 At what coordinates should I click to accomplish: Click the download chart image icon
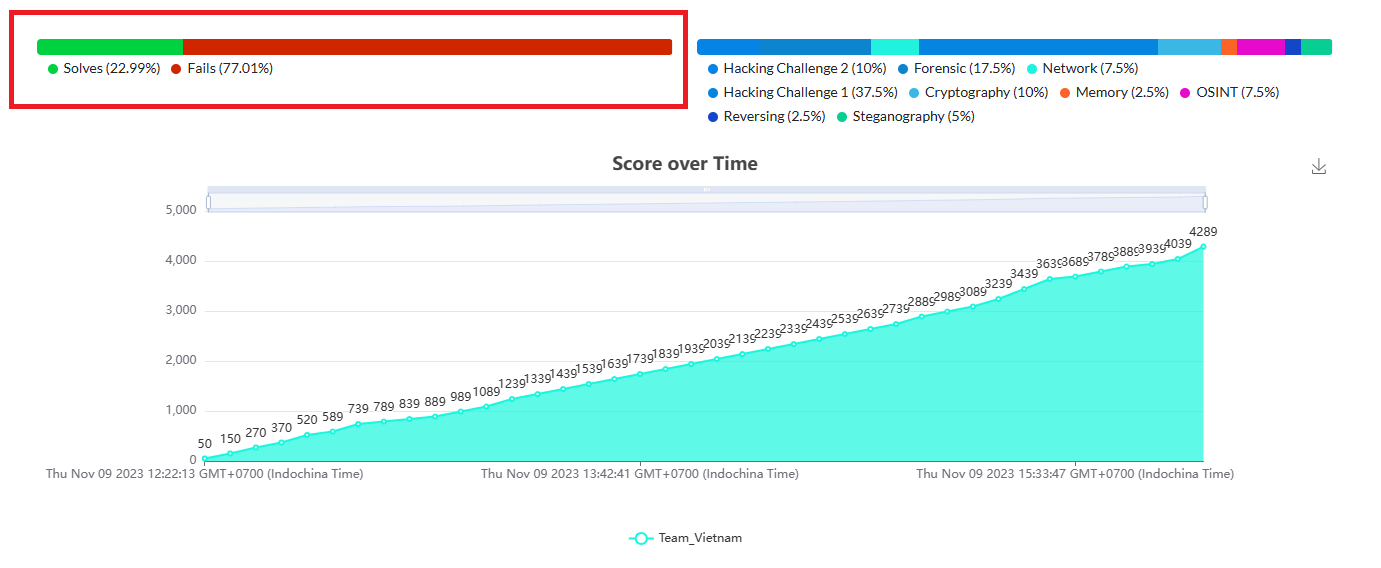pos(1318,167)
